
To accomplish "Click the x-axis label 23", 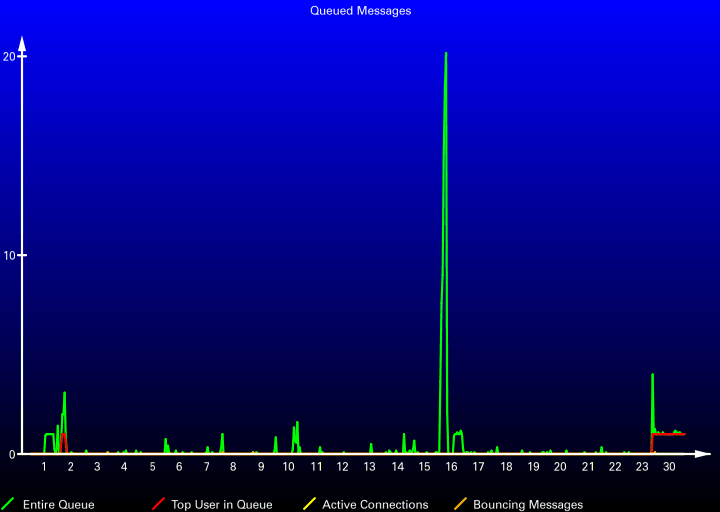I will click(x=642, y=467).
